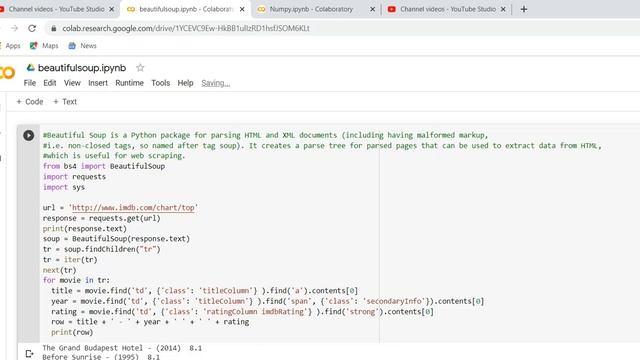Viewport: 640px width, 360px height.
Task: Close the last YouTube Studio tab
Action: pyautogui.click(x=503, y=9)
